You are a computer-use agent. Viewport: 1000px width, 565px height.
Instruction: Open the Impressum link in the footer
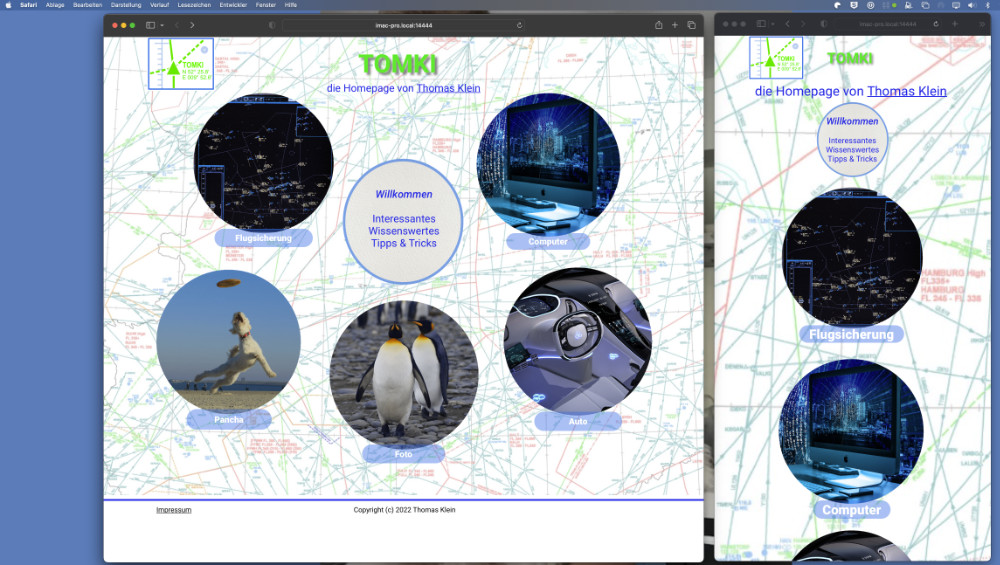[173, 510]
